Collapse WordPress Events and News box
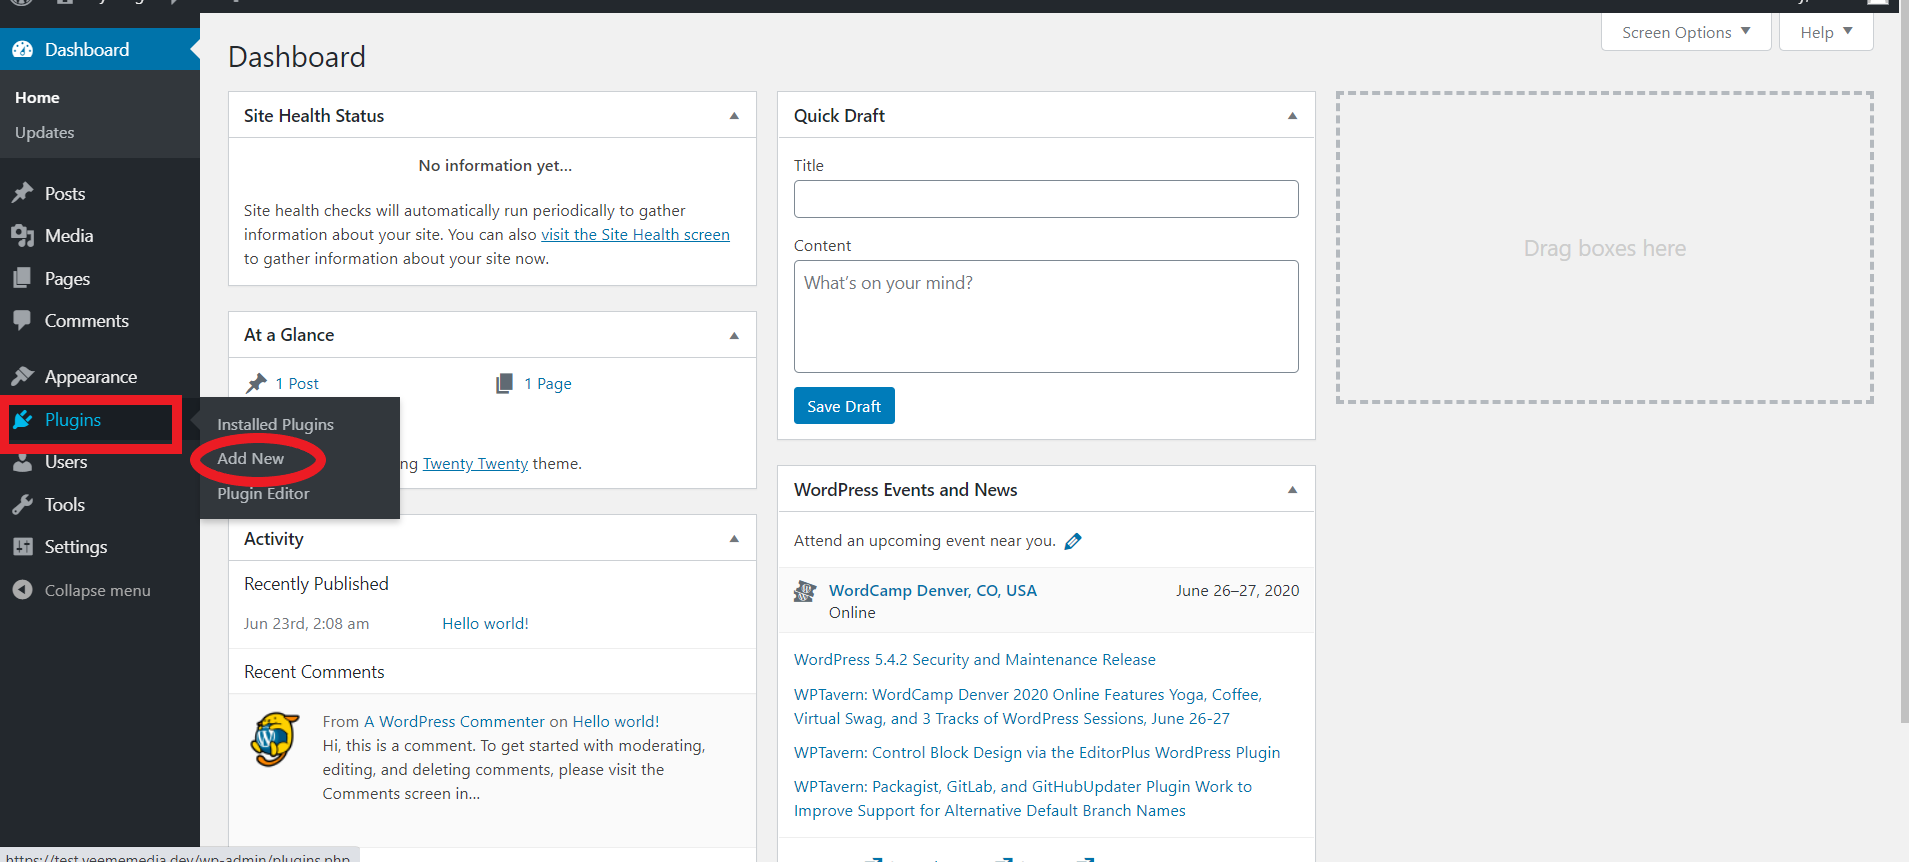The image size is (1909, 862). (x=1292, y=490)
